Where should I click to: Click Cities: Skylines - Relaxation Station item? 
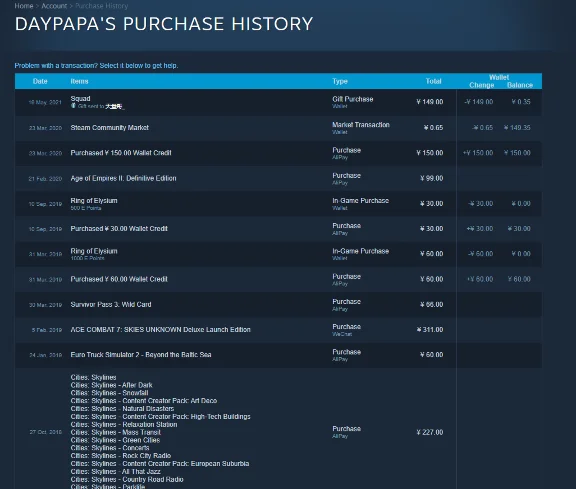click(x=124, y=424)
